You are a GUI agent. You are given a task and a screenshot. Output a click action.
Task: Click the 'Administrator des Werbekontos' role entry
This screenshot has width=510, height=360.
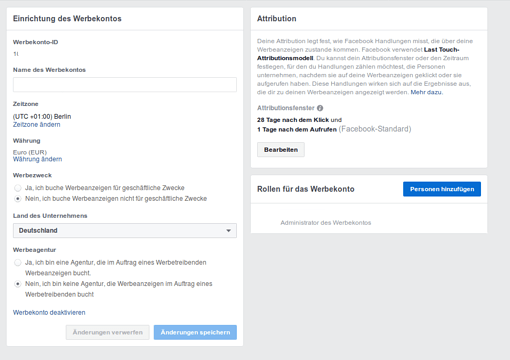click(x=326, y=223)
